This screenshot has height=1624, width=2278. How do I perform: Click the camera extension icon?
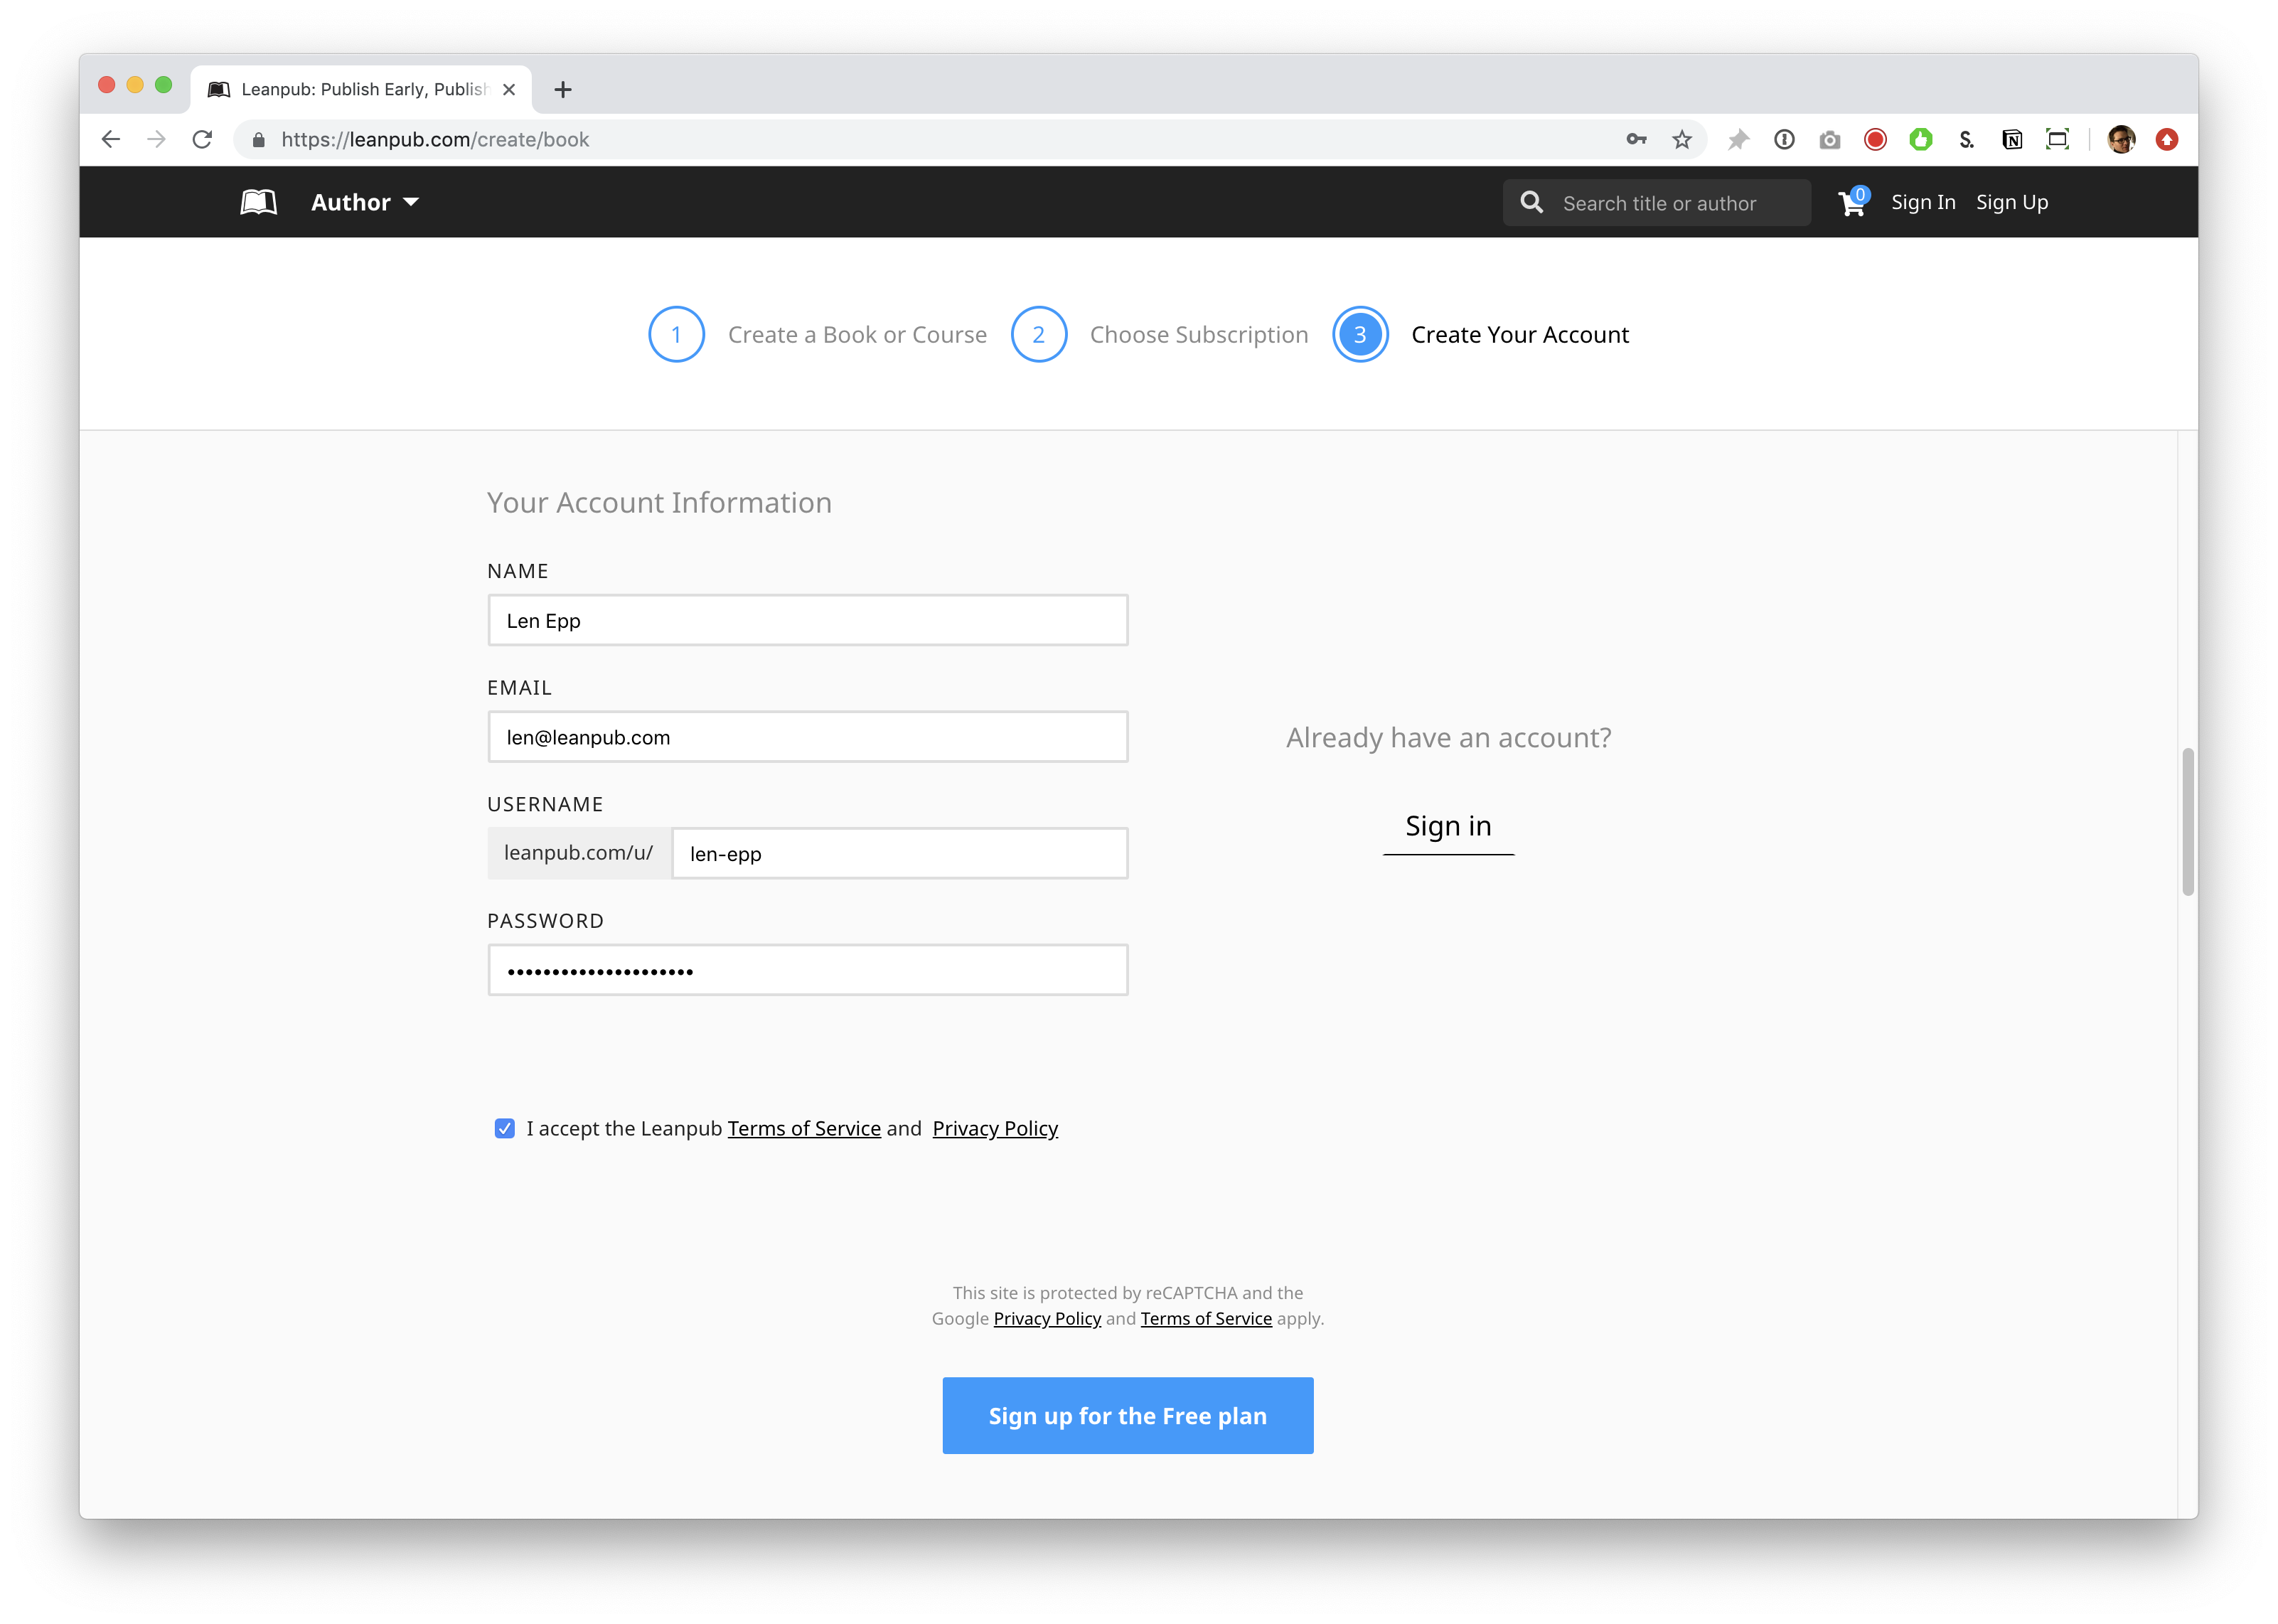click(1829, 140)
